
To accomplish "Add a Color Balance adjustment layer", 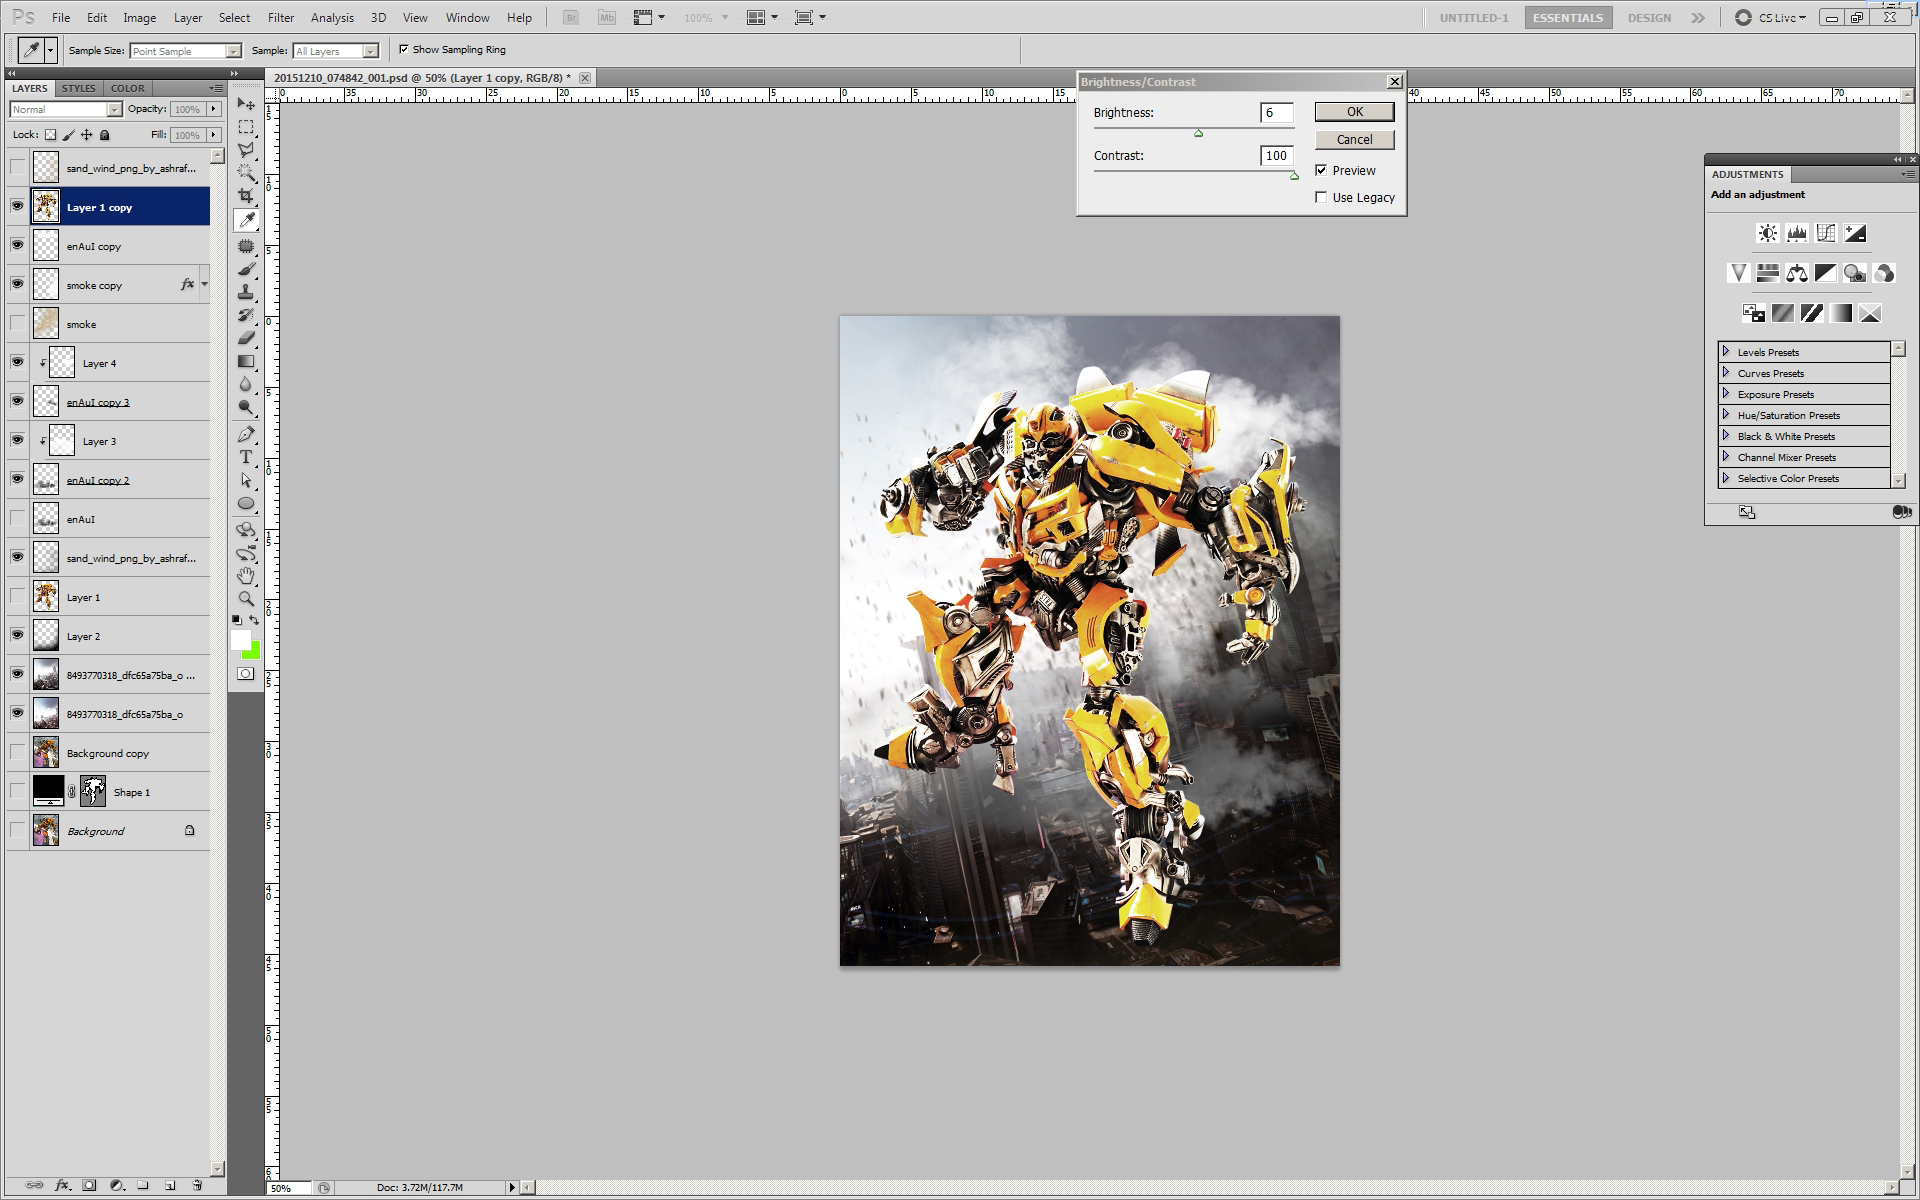I will [x=1797, y=273].
